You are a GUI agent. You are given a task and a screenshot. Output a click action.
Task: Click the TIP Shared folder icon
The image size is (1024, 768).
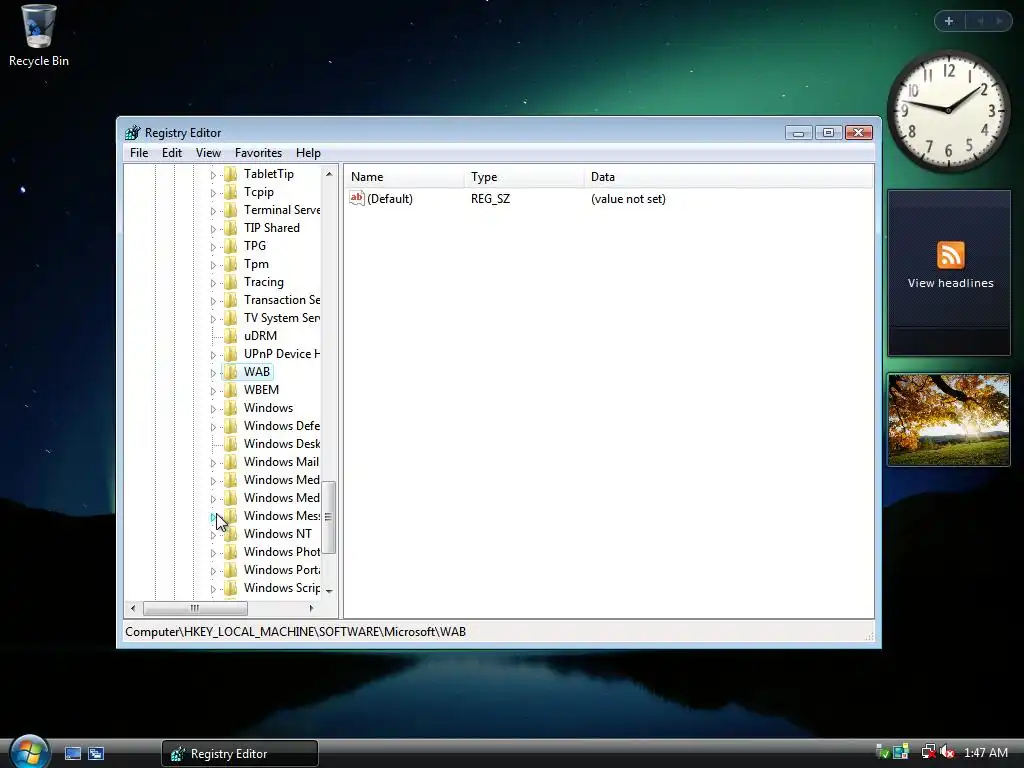(x=231, y=228)
